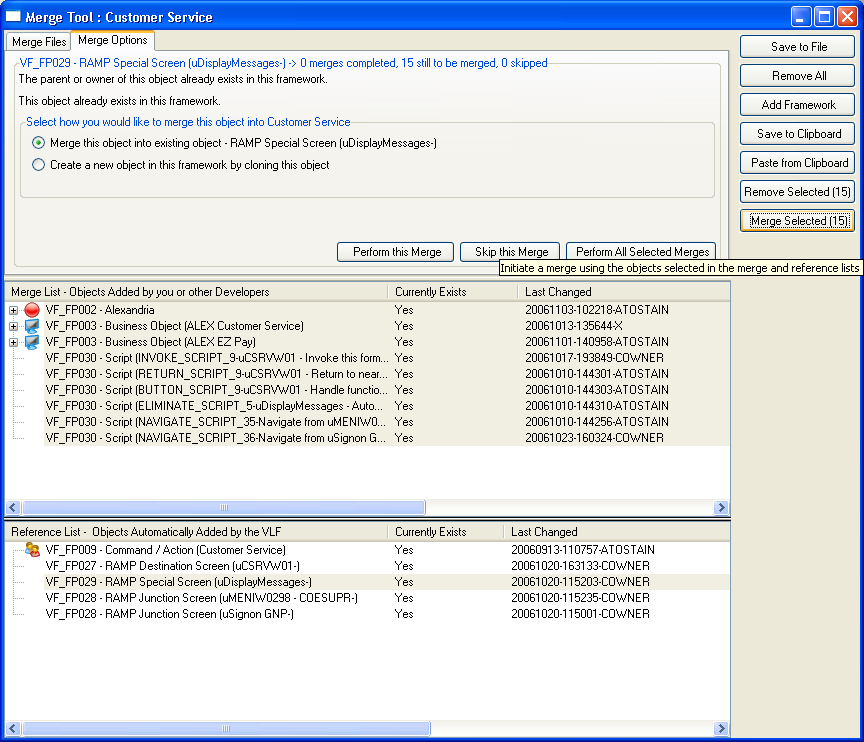
Task: Click the Reference List scroll right arrow
Action: pos(720,728)
